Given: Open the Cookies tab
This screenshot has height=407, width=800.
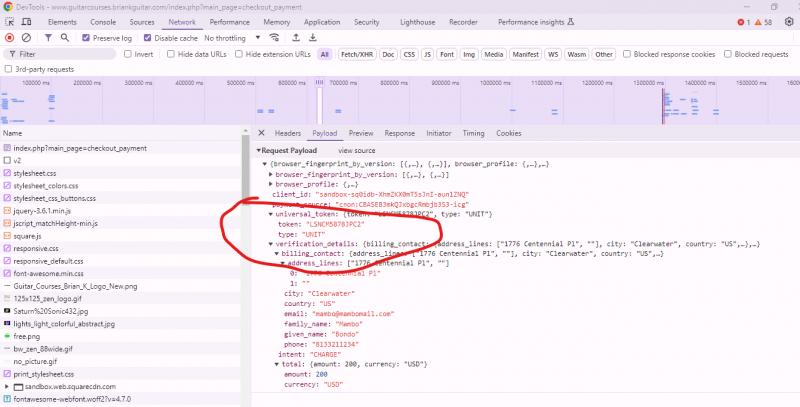Looking at the screenshot, I should (x=509, y=133).
